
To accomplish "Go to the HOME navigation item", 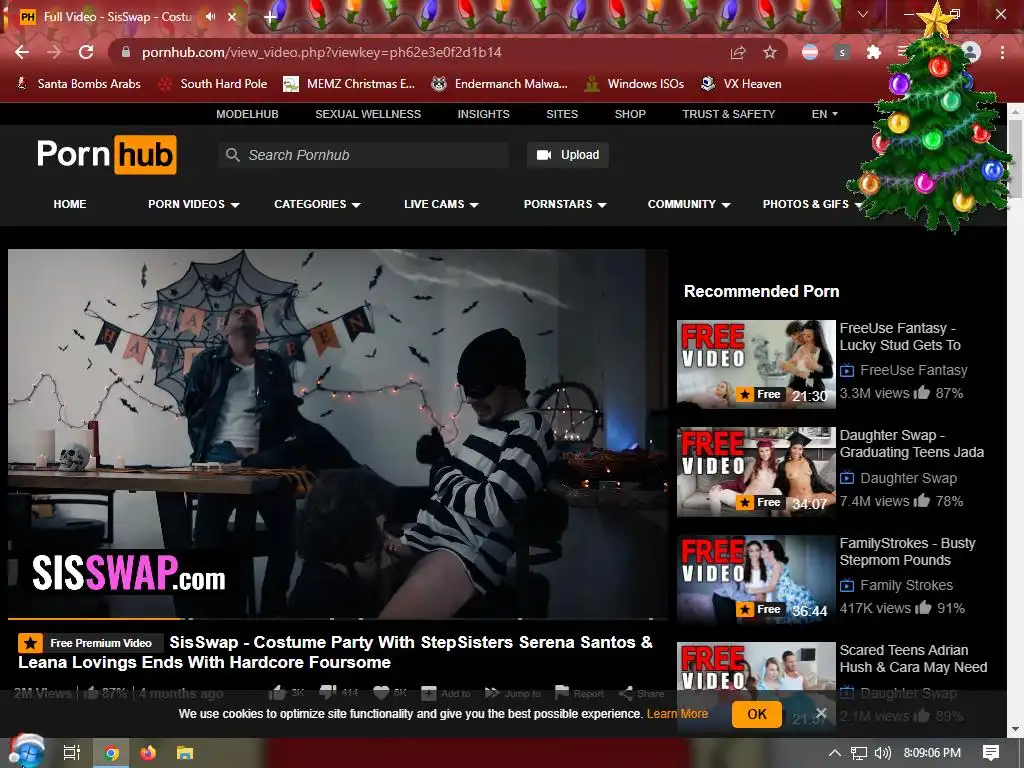I will [x=70, y=204].
